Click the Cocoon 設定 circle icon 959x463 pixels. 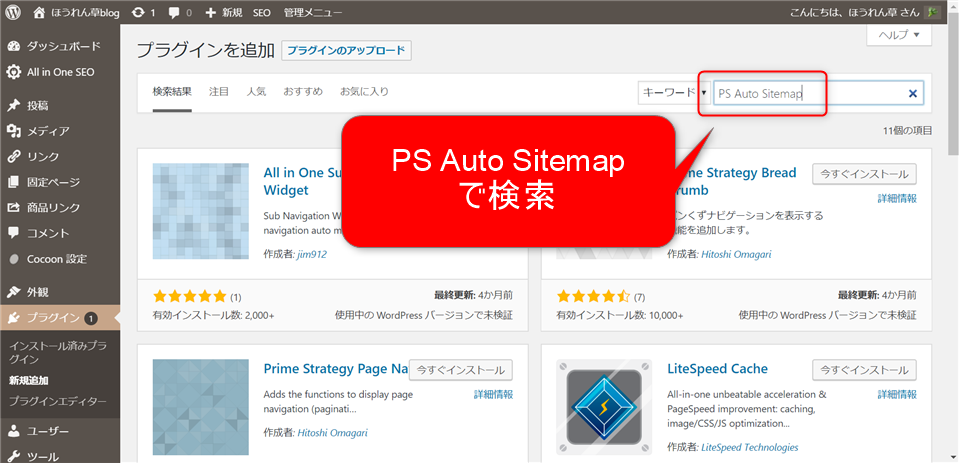14,259
